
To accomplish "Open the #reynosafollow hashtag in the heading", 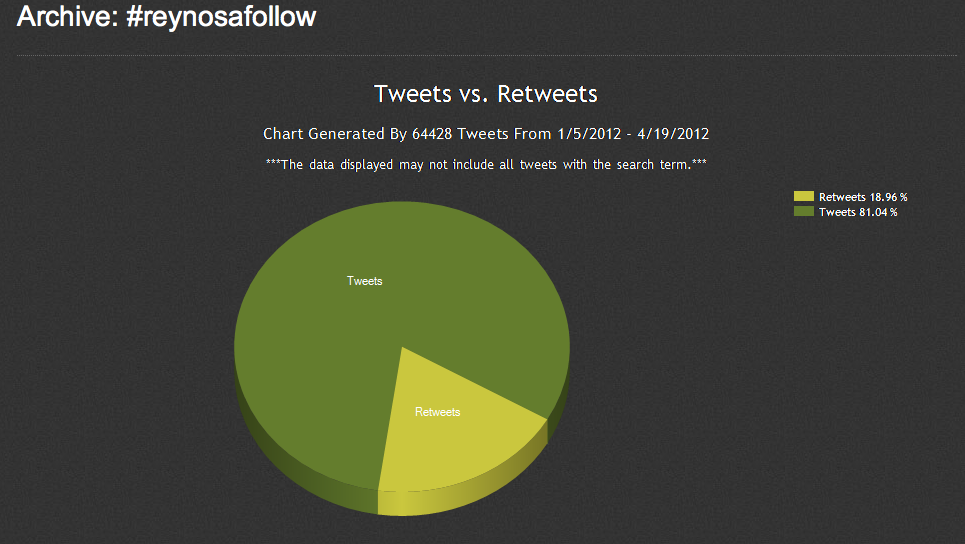I will click(x=221, y=17).
